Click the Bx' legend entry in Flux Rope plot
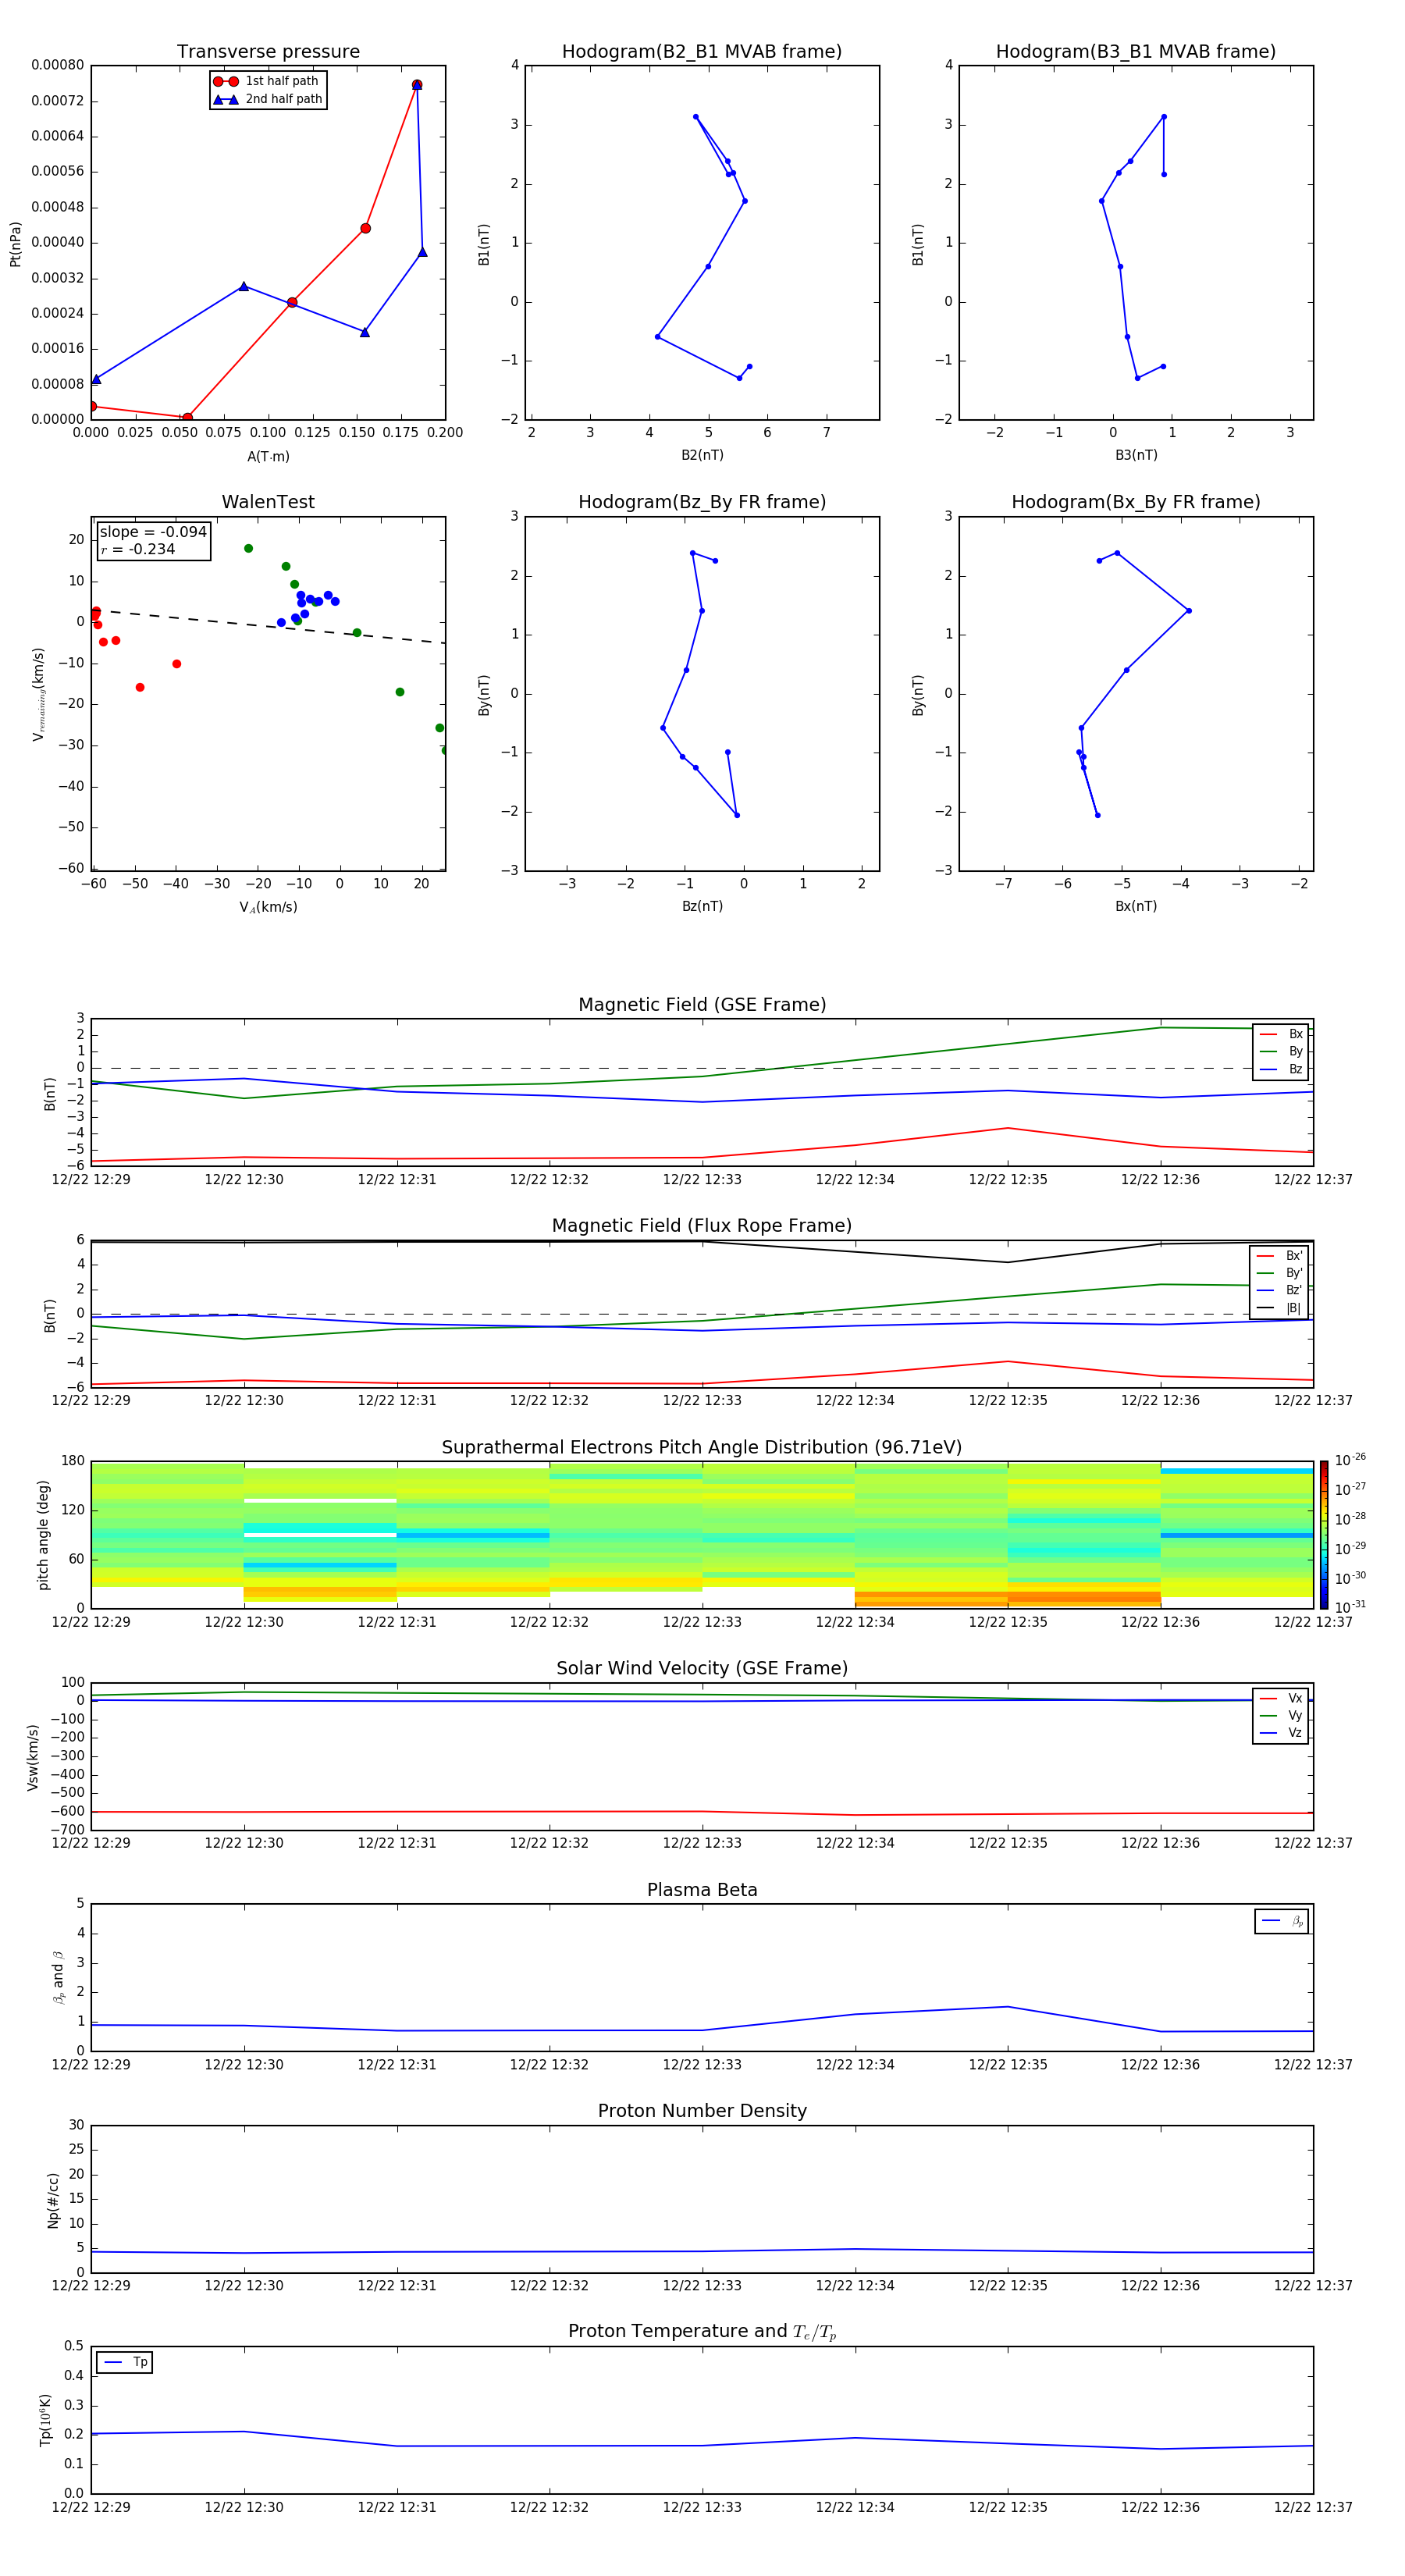Image resolution: width=1405 pixels, height=2576 pixels. click(x=1279, y=1256)
